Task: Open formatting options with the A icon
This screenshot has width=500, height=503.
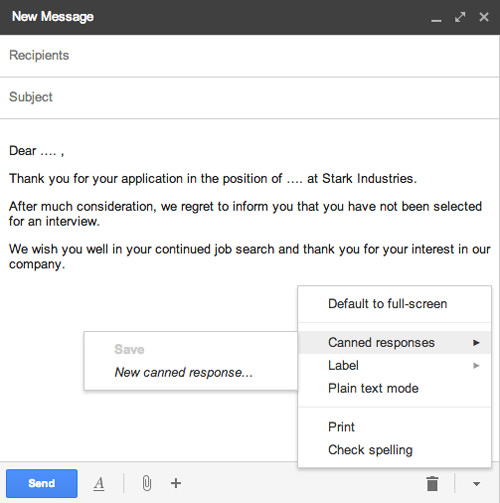Action: tap(99, 483)
